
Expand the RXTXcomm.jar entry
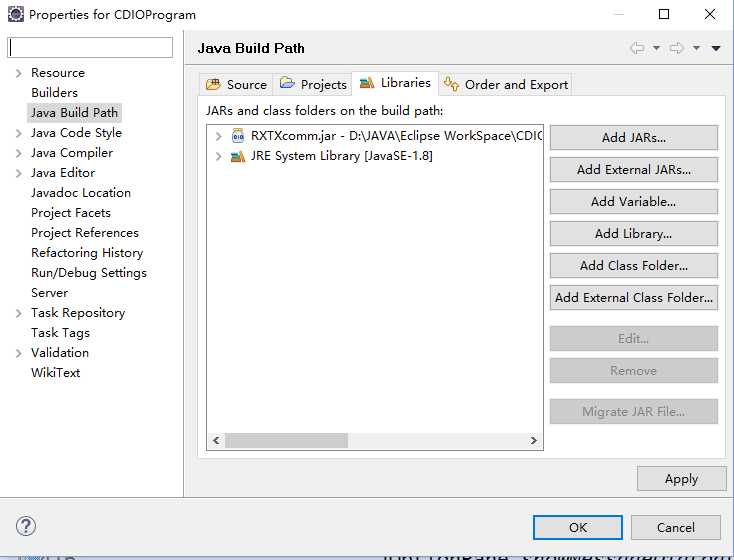pos(218,136)
